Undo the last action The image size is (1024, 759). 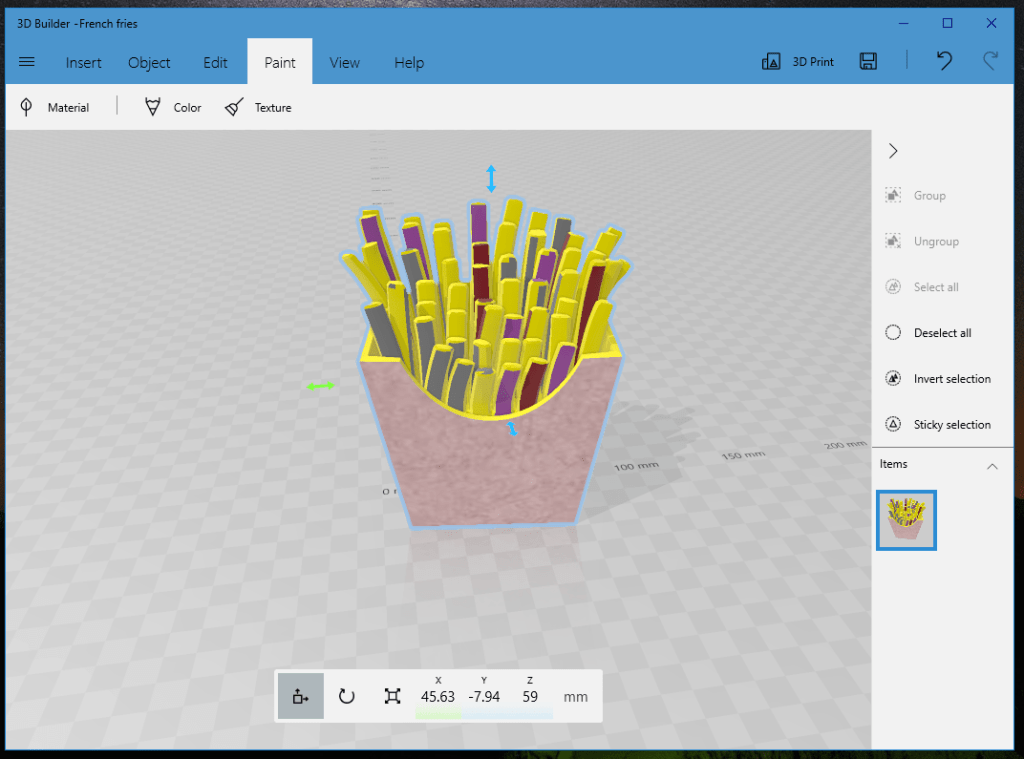coord(944,61)
